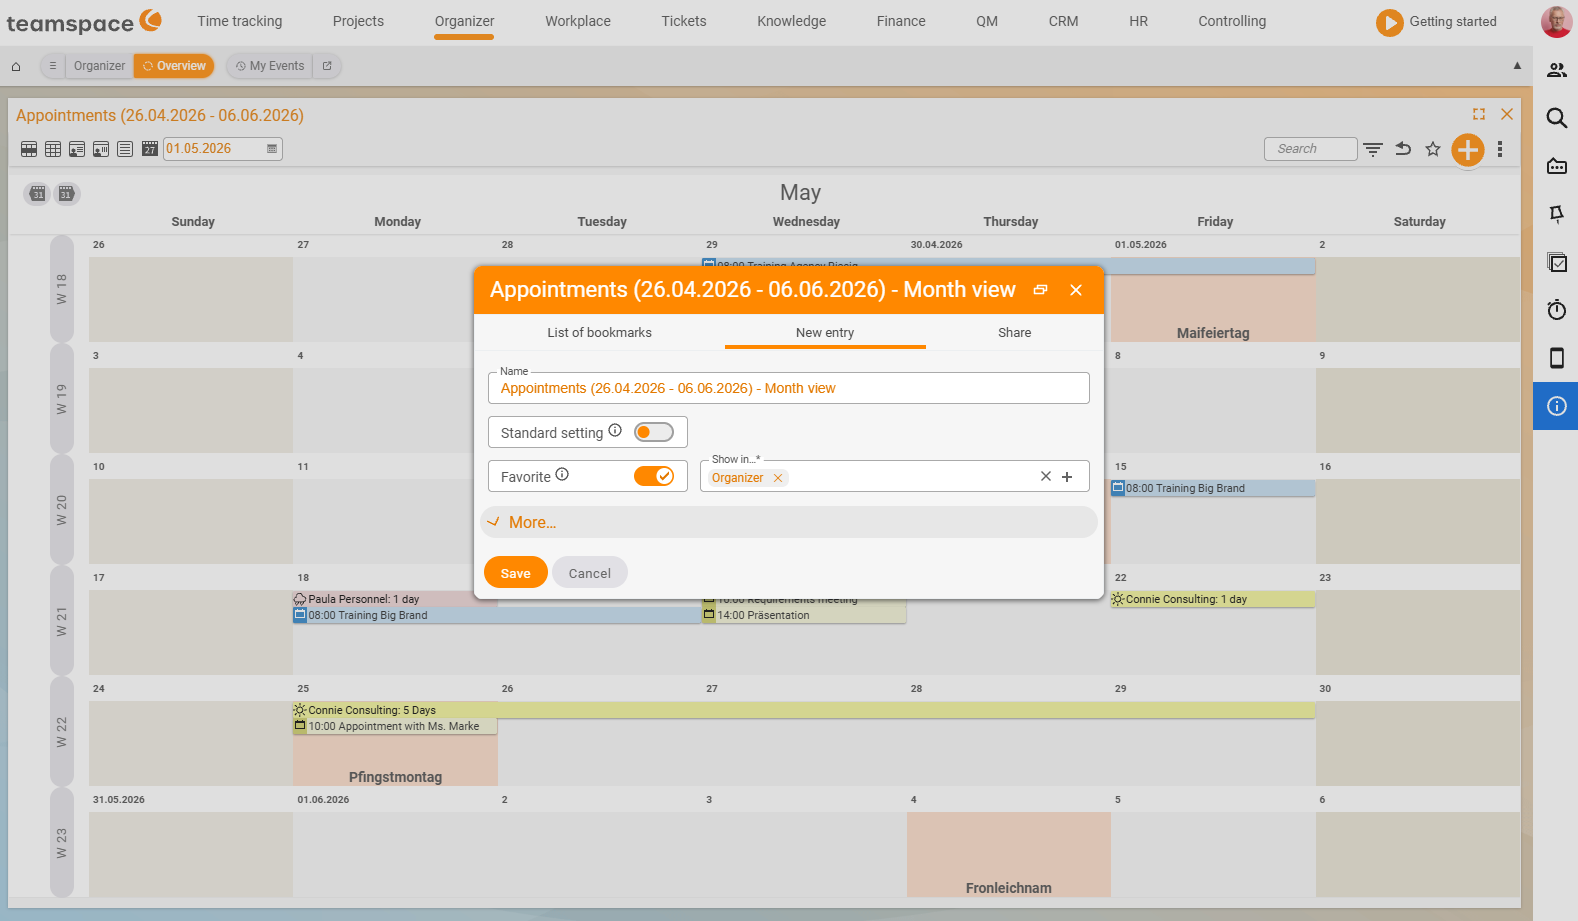The height and width of the screenshot is (921, 1578).
Task: Open the three-dot more menu in toolbar
Action: coord(1500,149)
